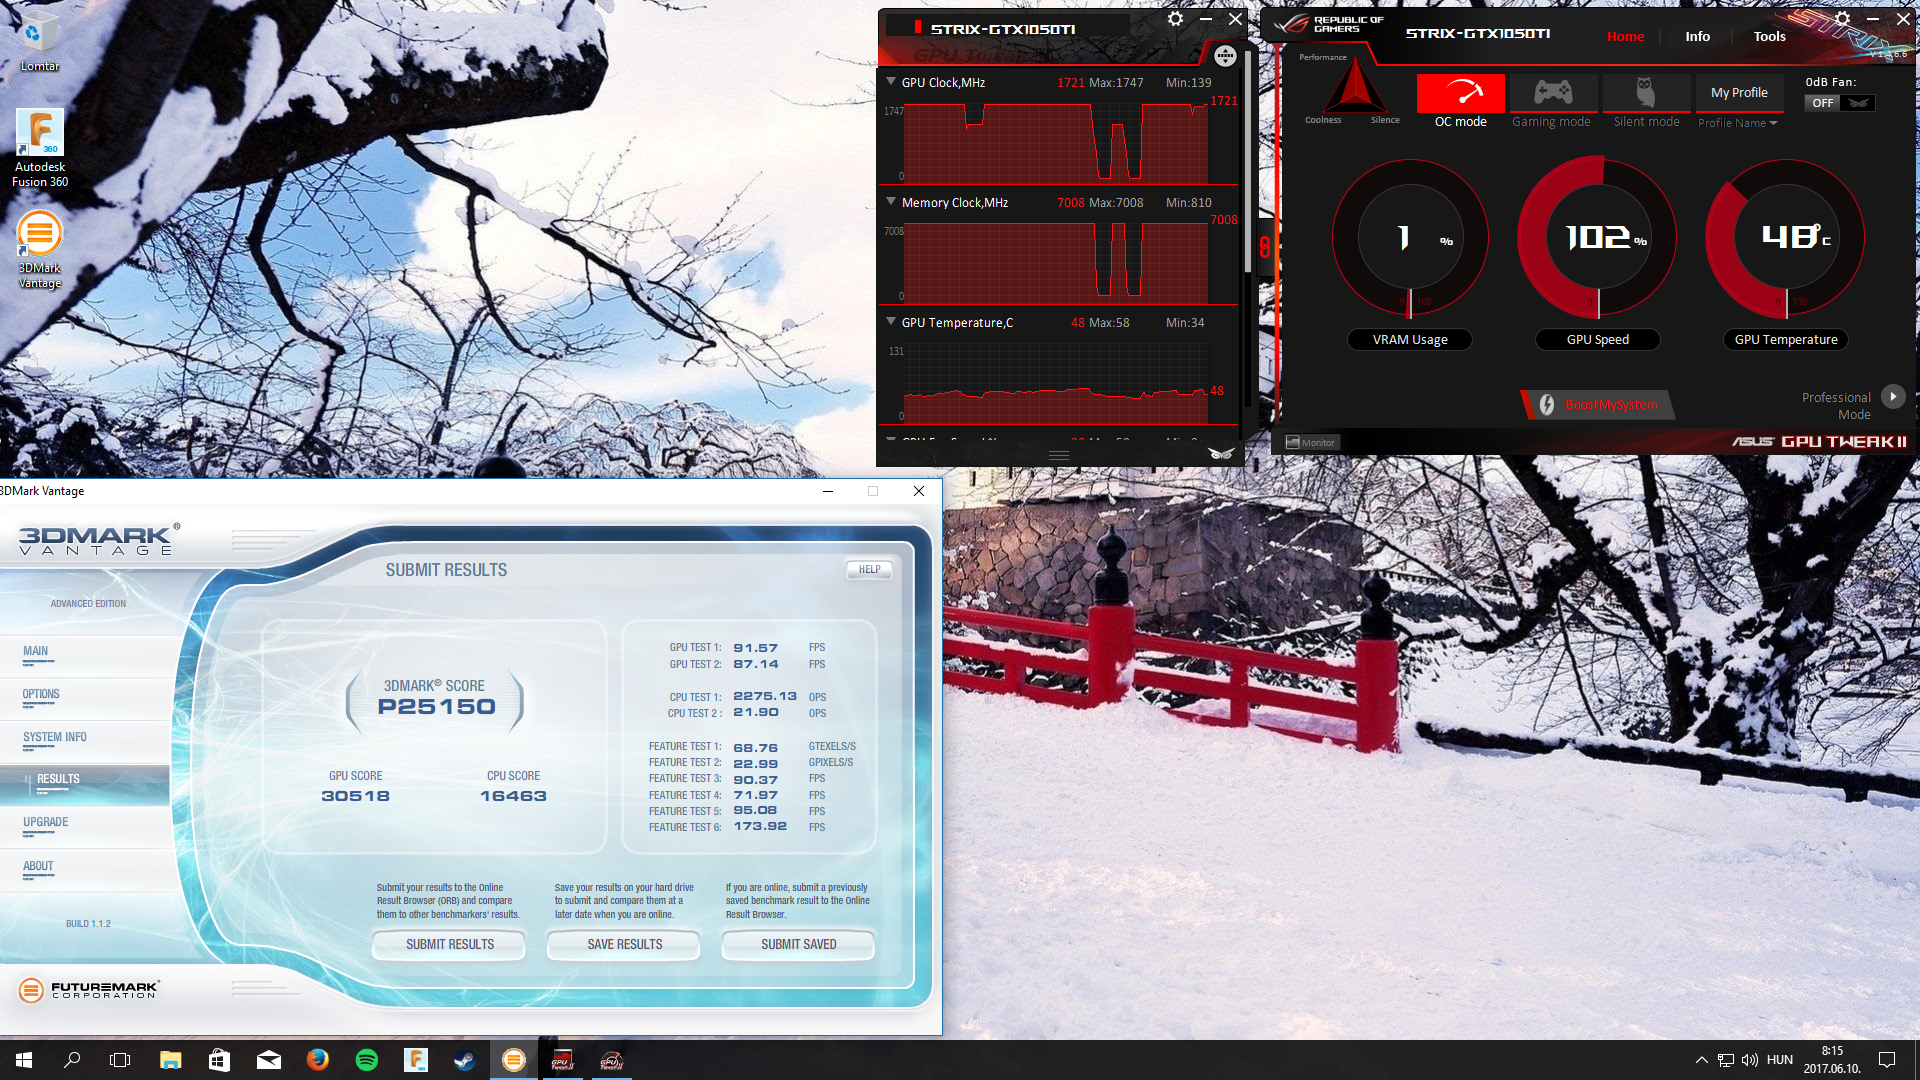Screen dimensions: 1920x1080
Task: Open taskbar search magnifier
Action: [x=72, y=1060]
